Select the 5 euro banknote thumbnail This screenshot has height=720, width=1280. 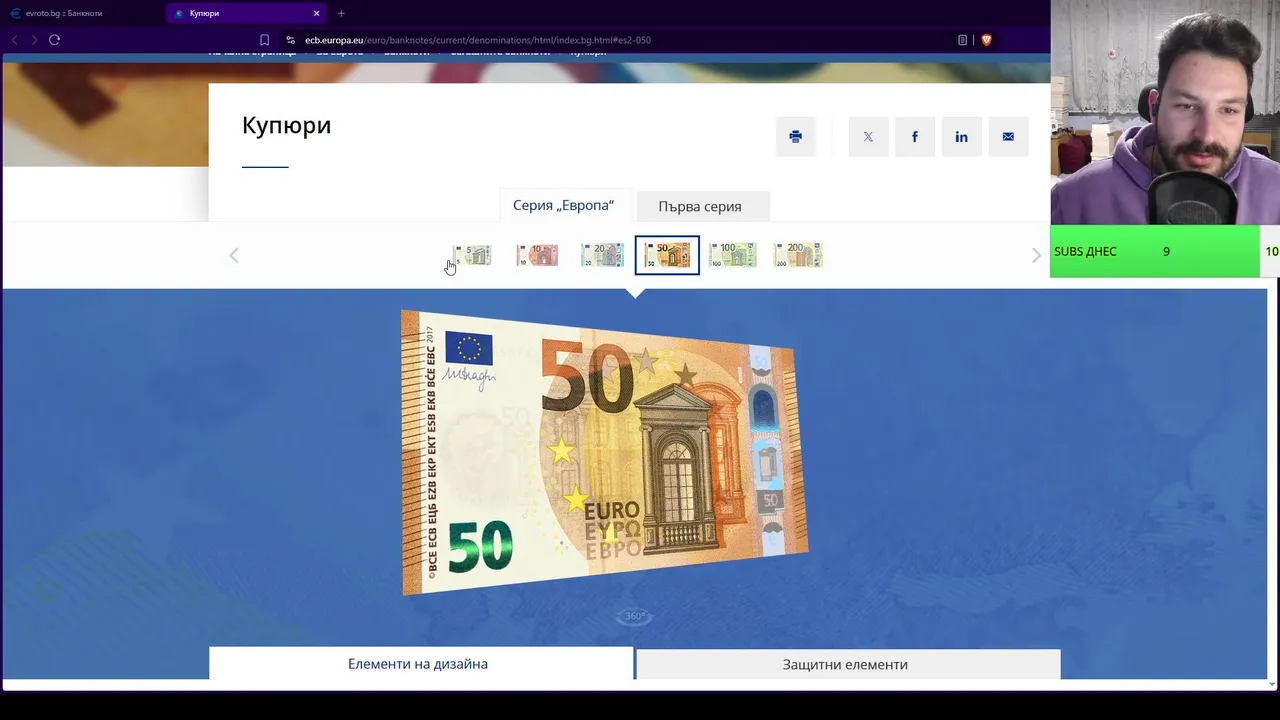click(x=472, y=255)
